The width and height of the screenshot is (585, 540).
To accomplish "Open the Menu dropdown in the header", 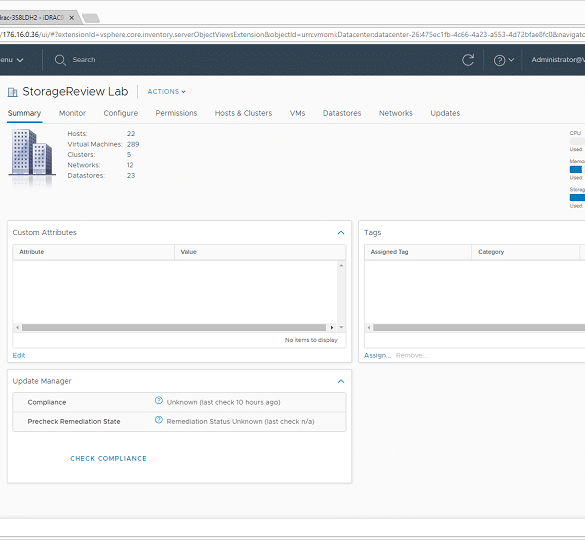I will (11, 60).
